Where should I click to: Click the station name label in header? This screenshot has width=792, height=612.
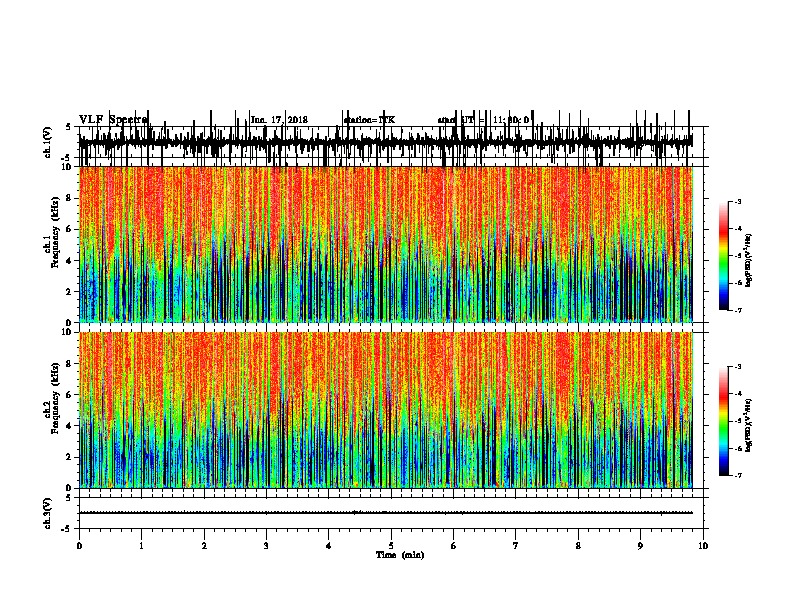369,120
